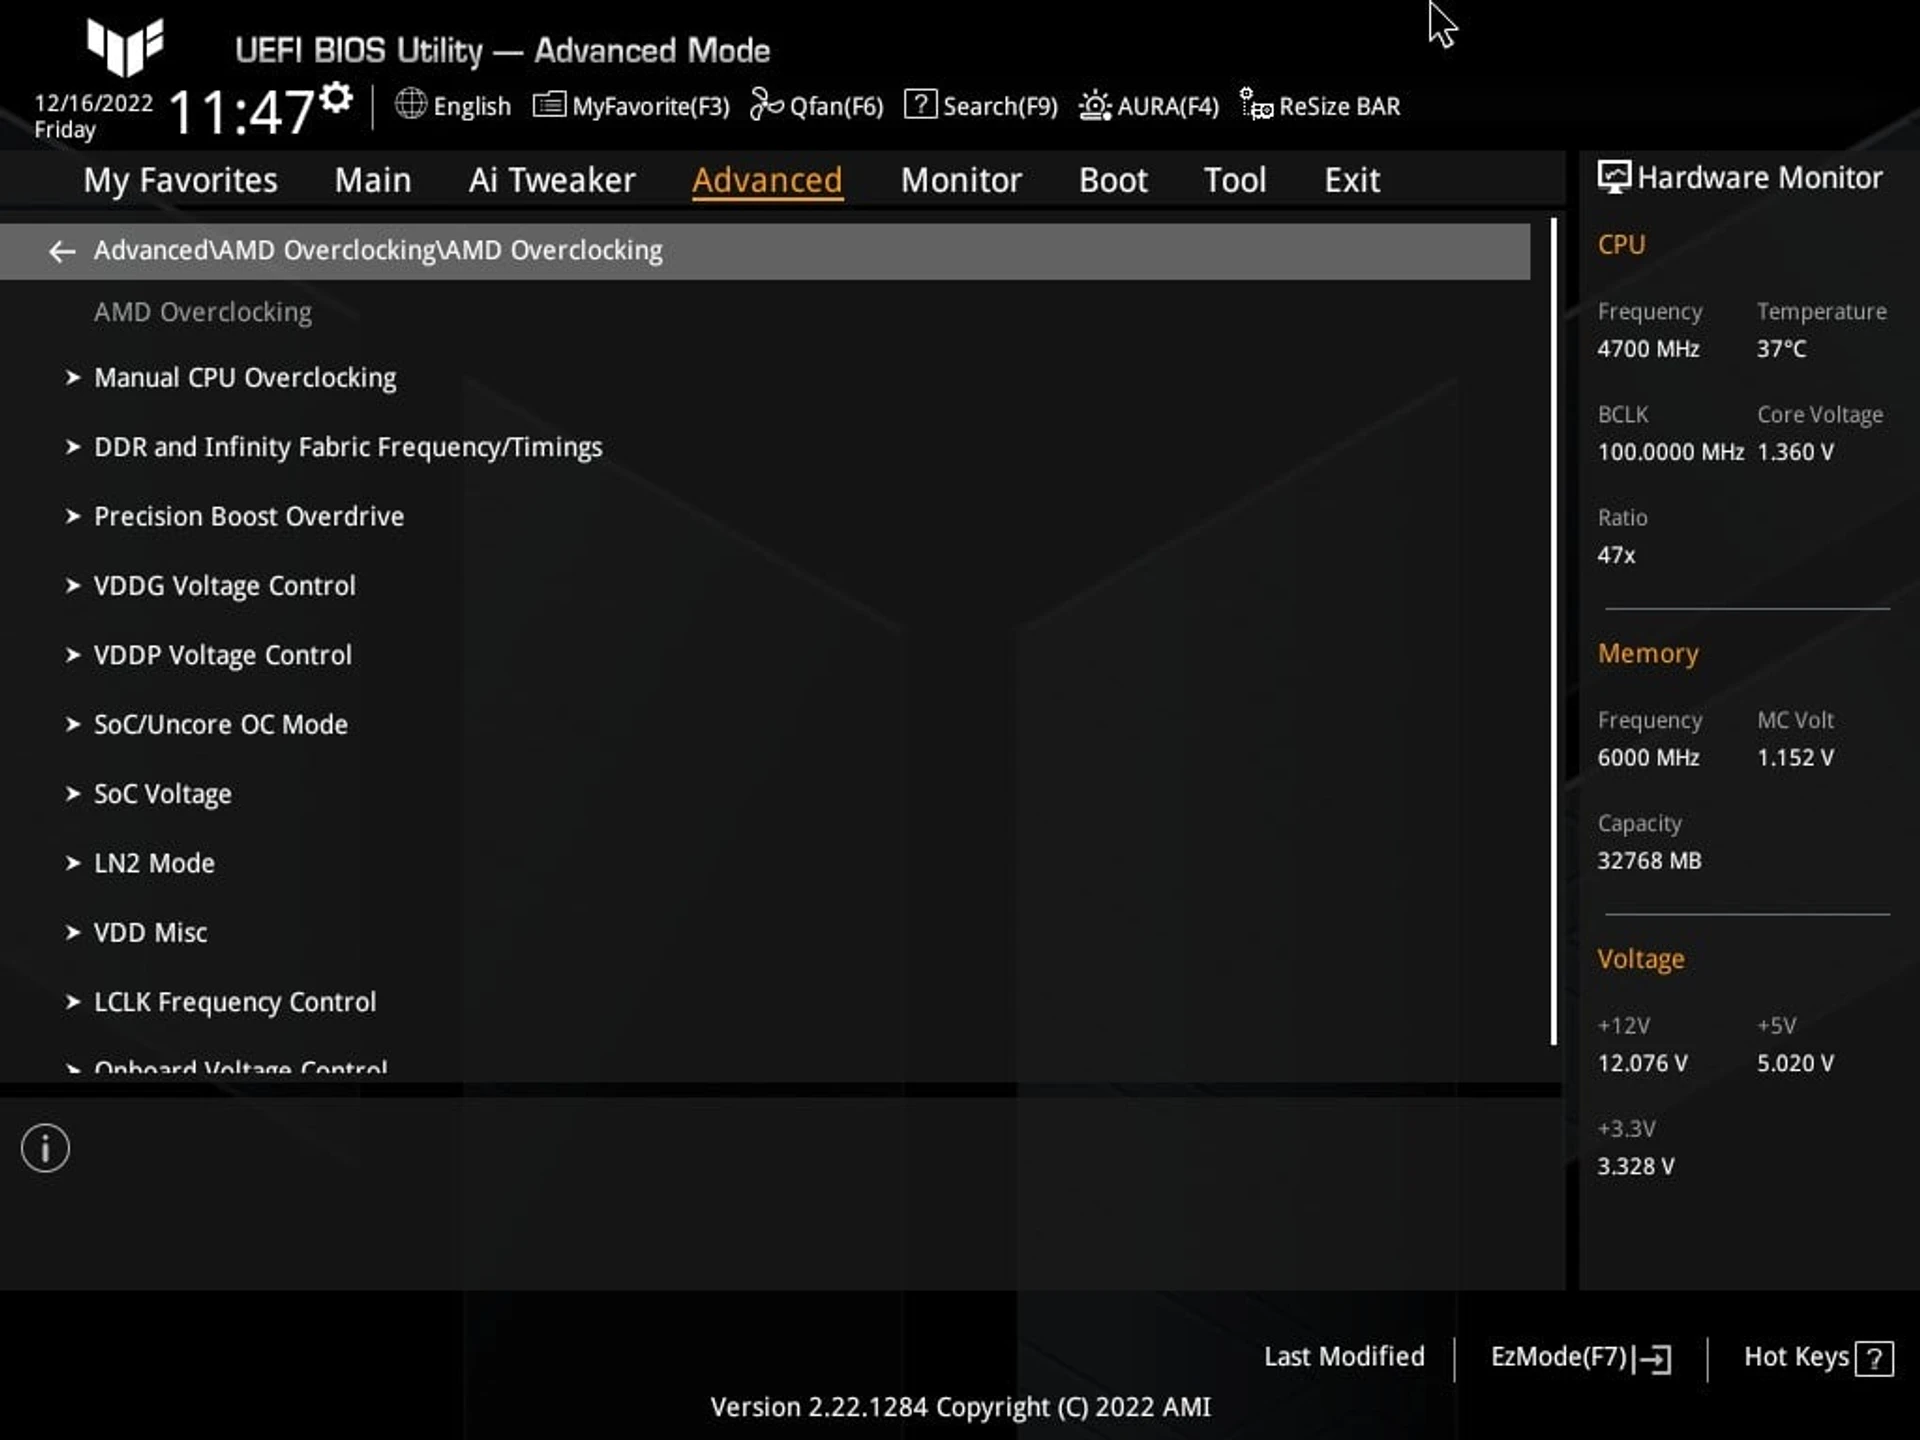Expand LN2 Mode arrow
This screenshot has height=1440, width=1920.
tap(72, 863)
